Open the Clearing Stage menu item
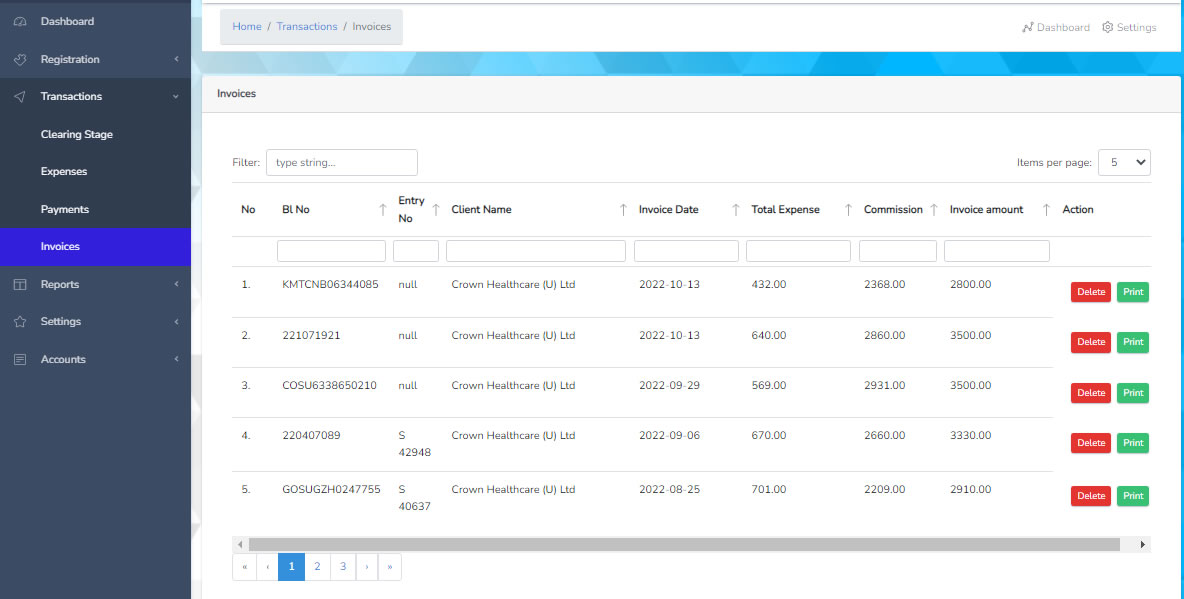The image size is (1184, 599). click(77, 134)
